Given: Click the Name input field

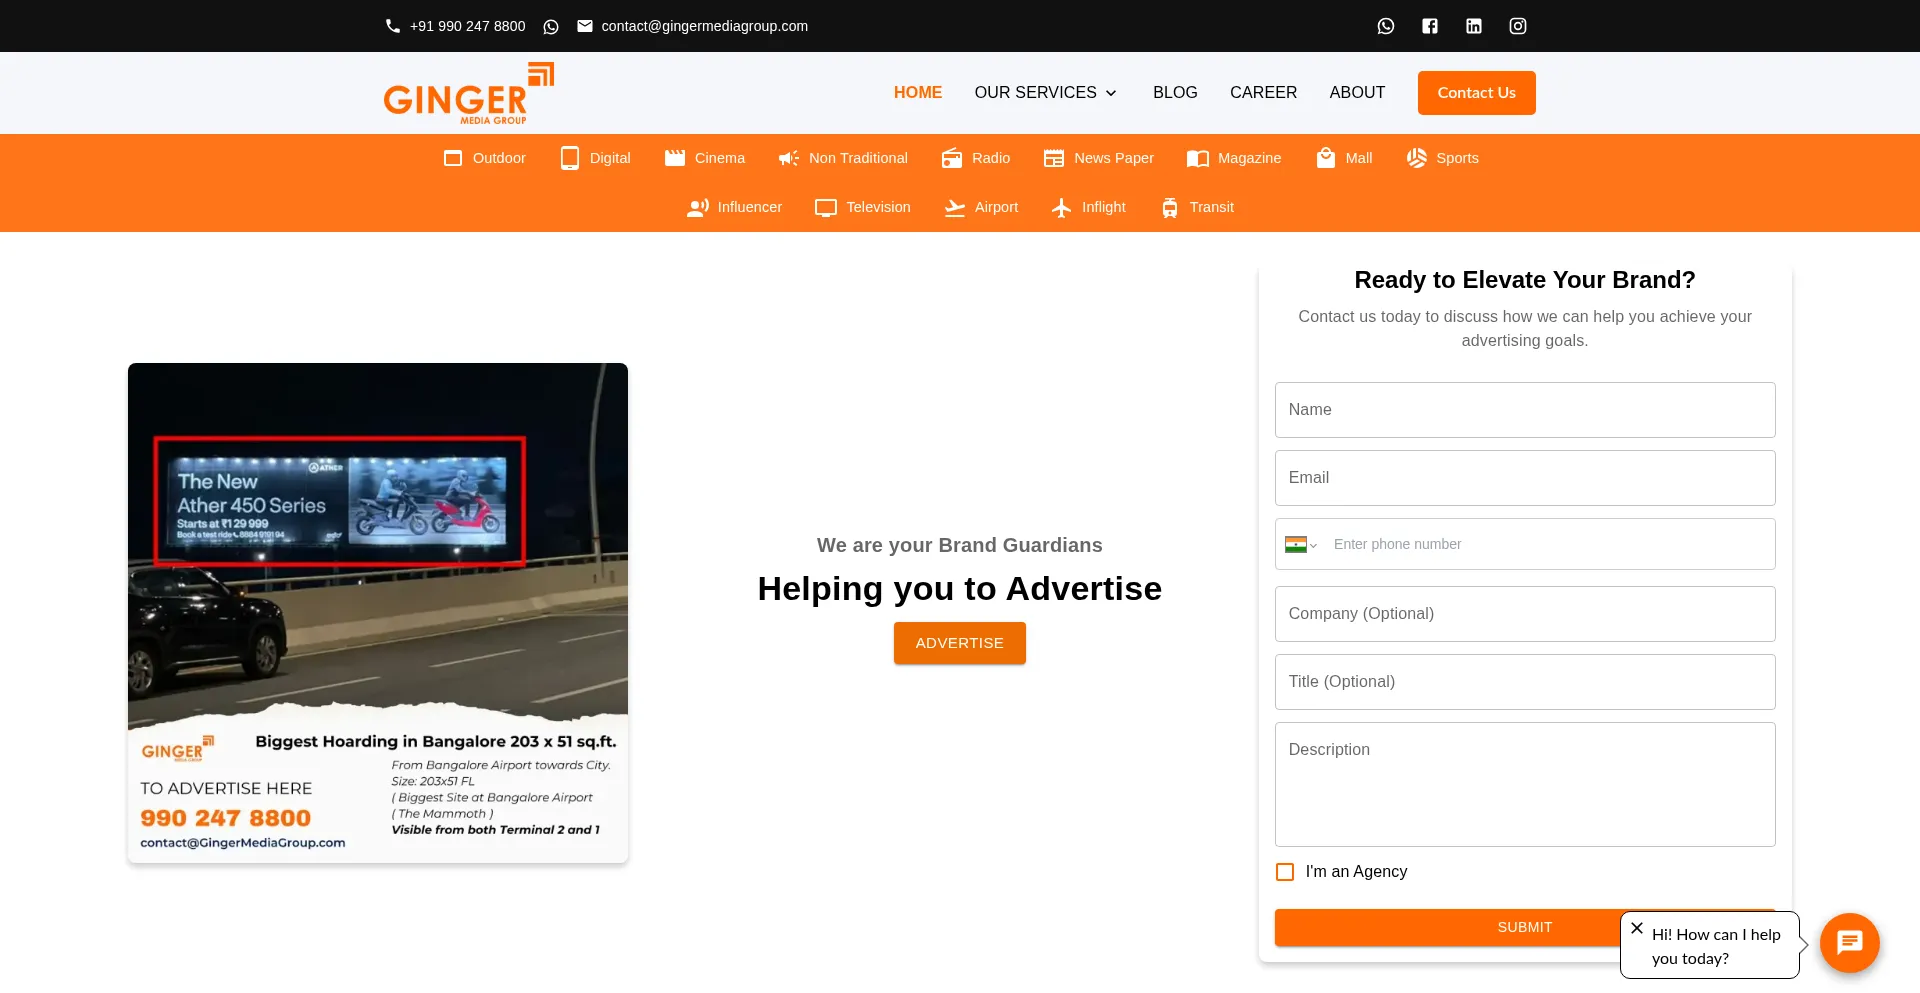Looking at the screenshot, I should (1524, 410).
